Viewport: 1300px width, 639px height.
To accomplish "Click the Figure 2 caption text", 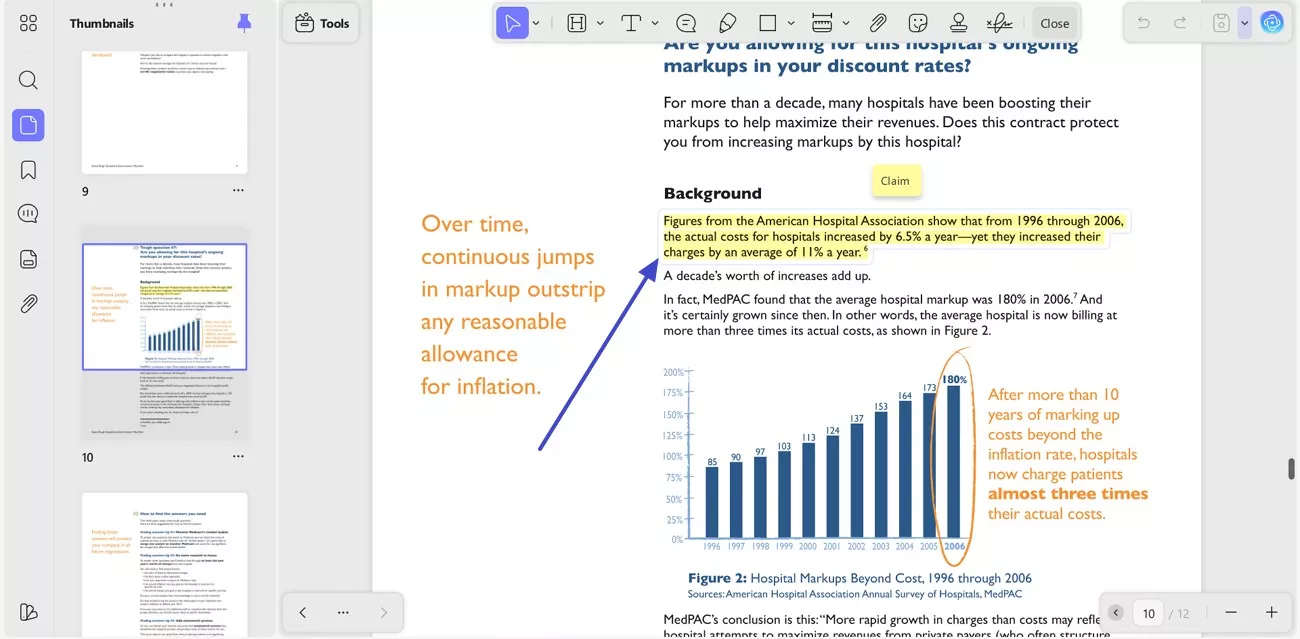I will [860, 578].
